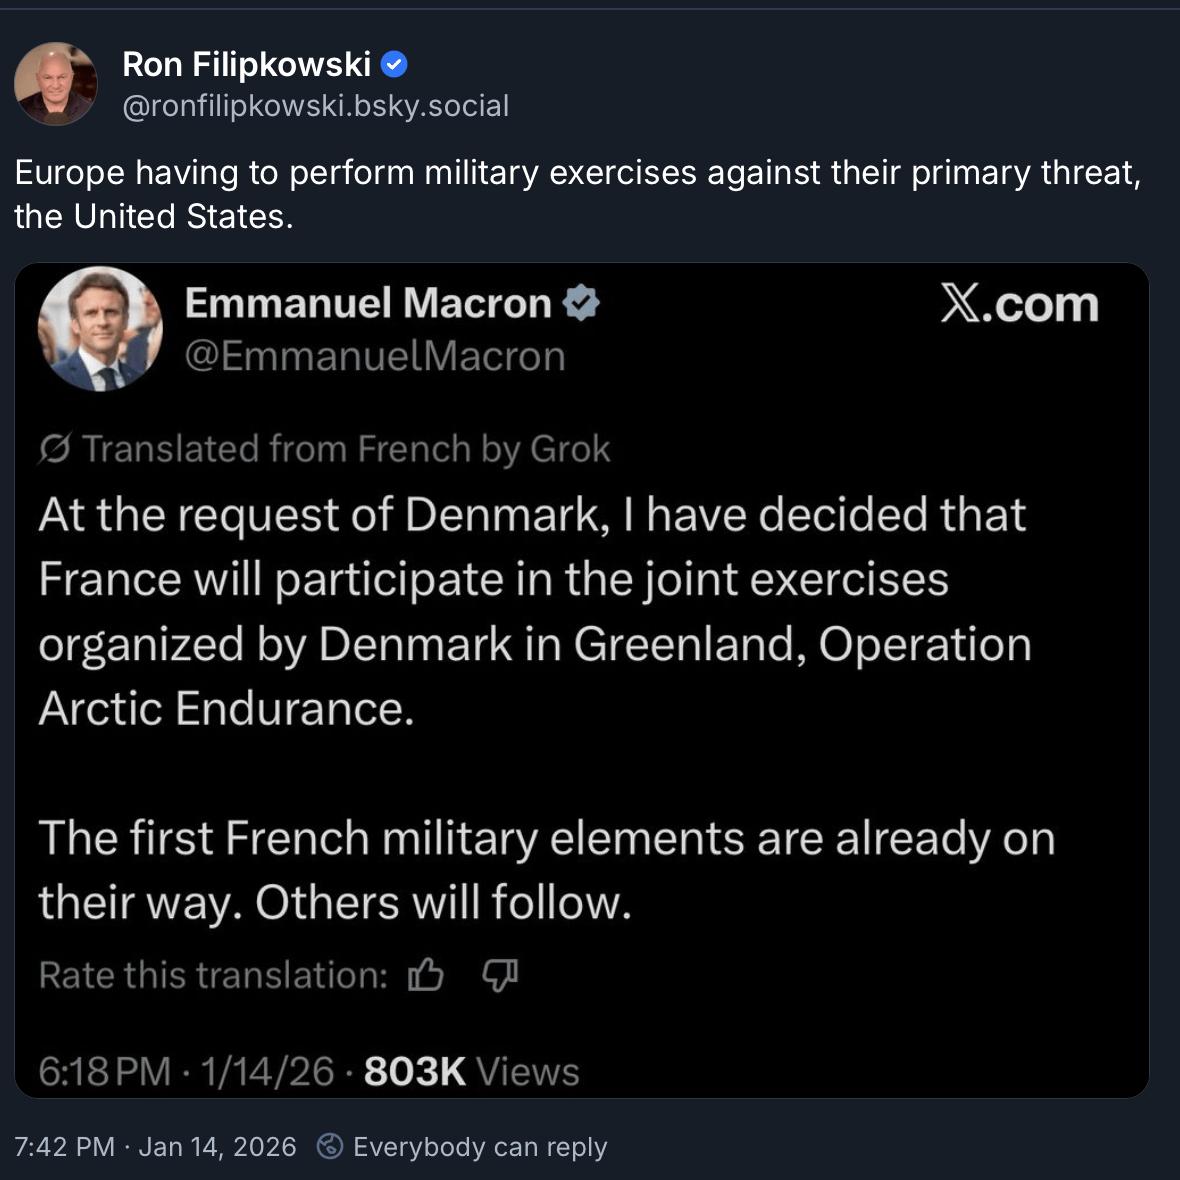Click Ron Filipkowski's profile avatar
1180x1180 pixels.
coord(56,84)
